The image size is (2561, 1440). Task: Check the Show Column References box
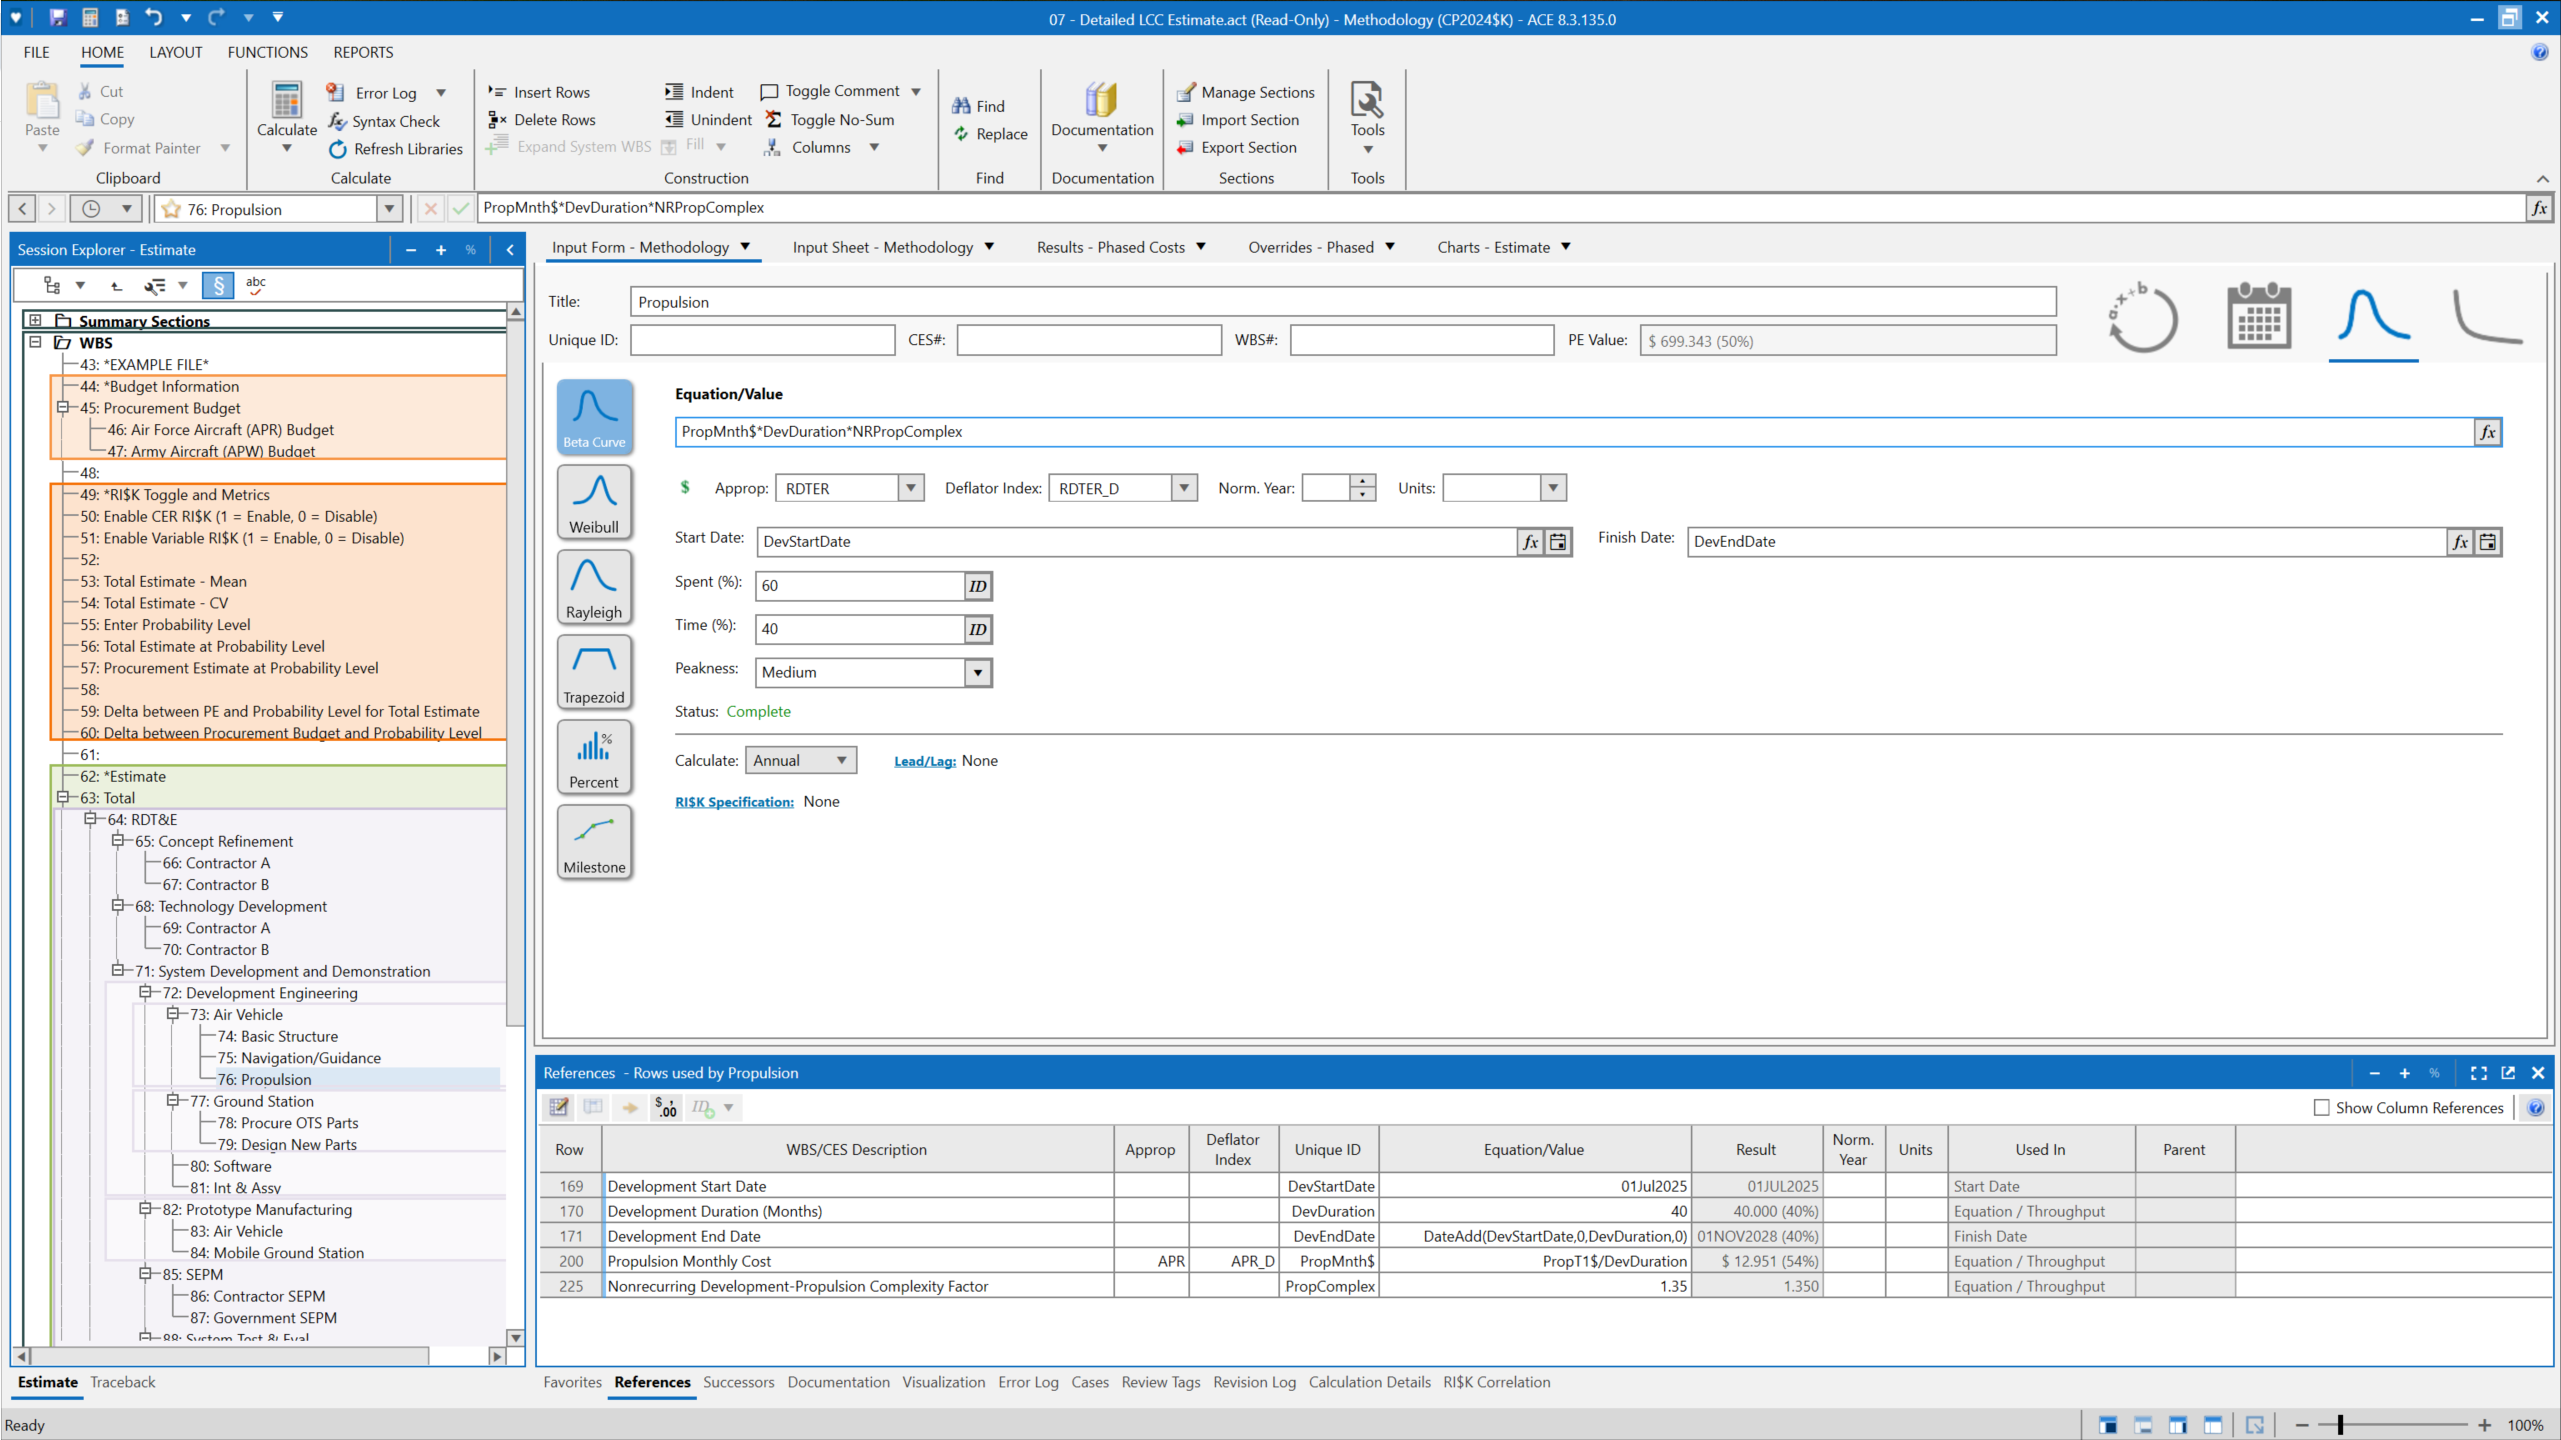[x=2322, y=1107]
